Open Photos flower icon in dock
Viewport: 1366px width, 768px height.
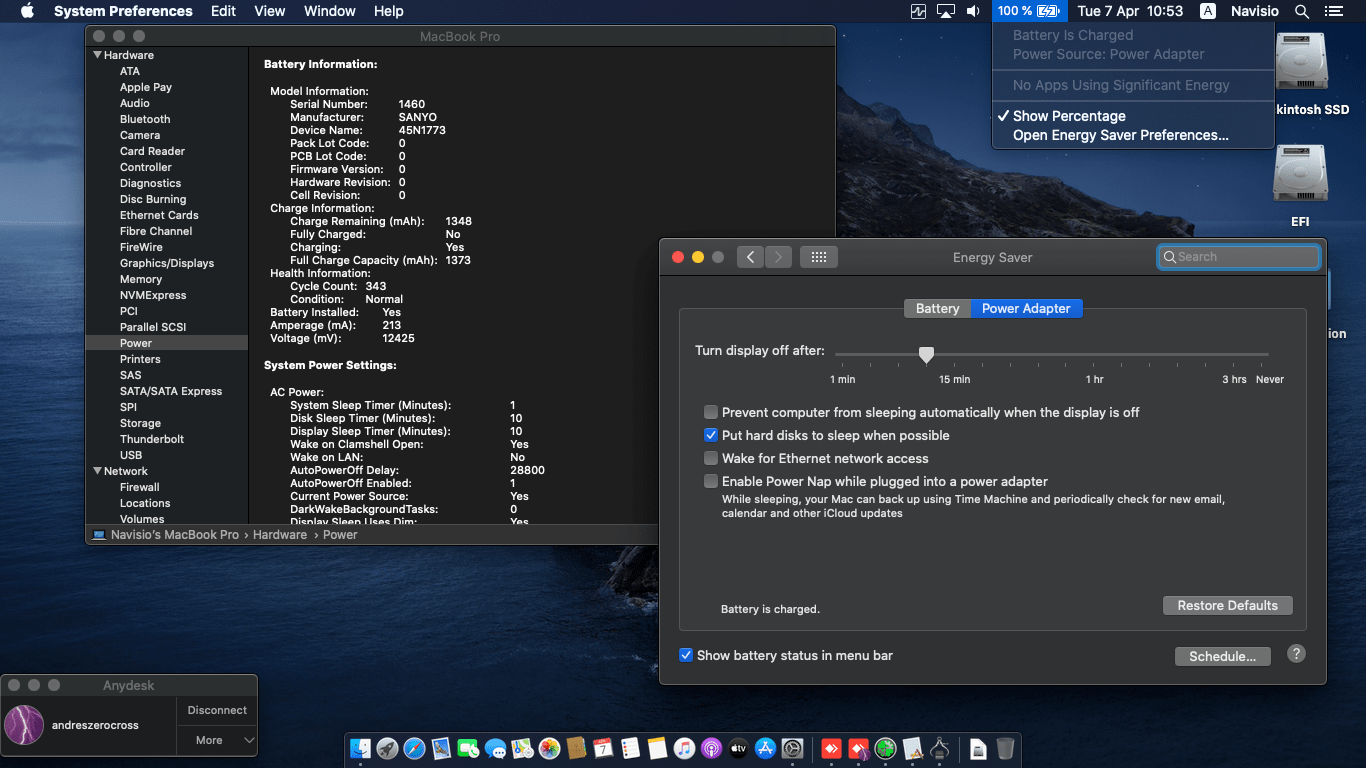pos(549,748)
